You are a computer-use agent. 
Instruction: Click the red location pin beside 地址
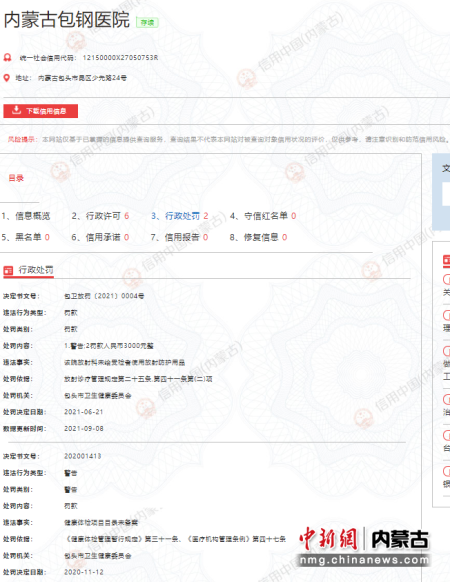click(x=7, y=78)
